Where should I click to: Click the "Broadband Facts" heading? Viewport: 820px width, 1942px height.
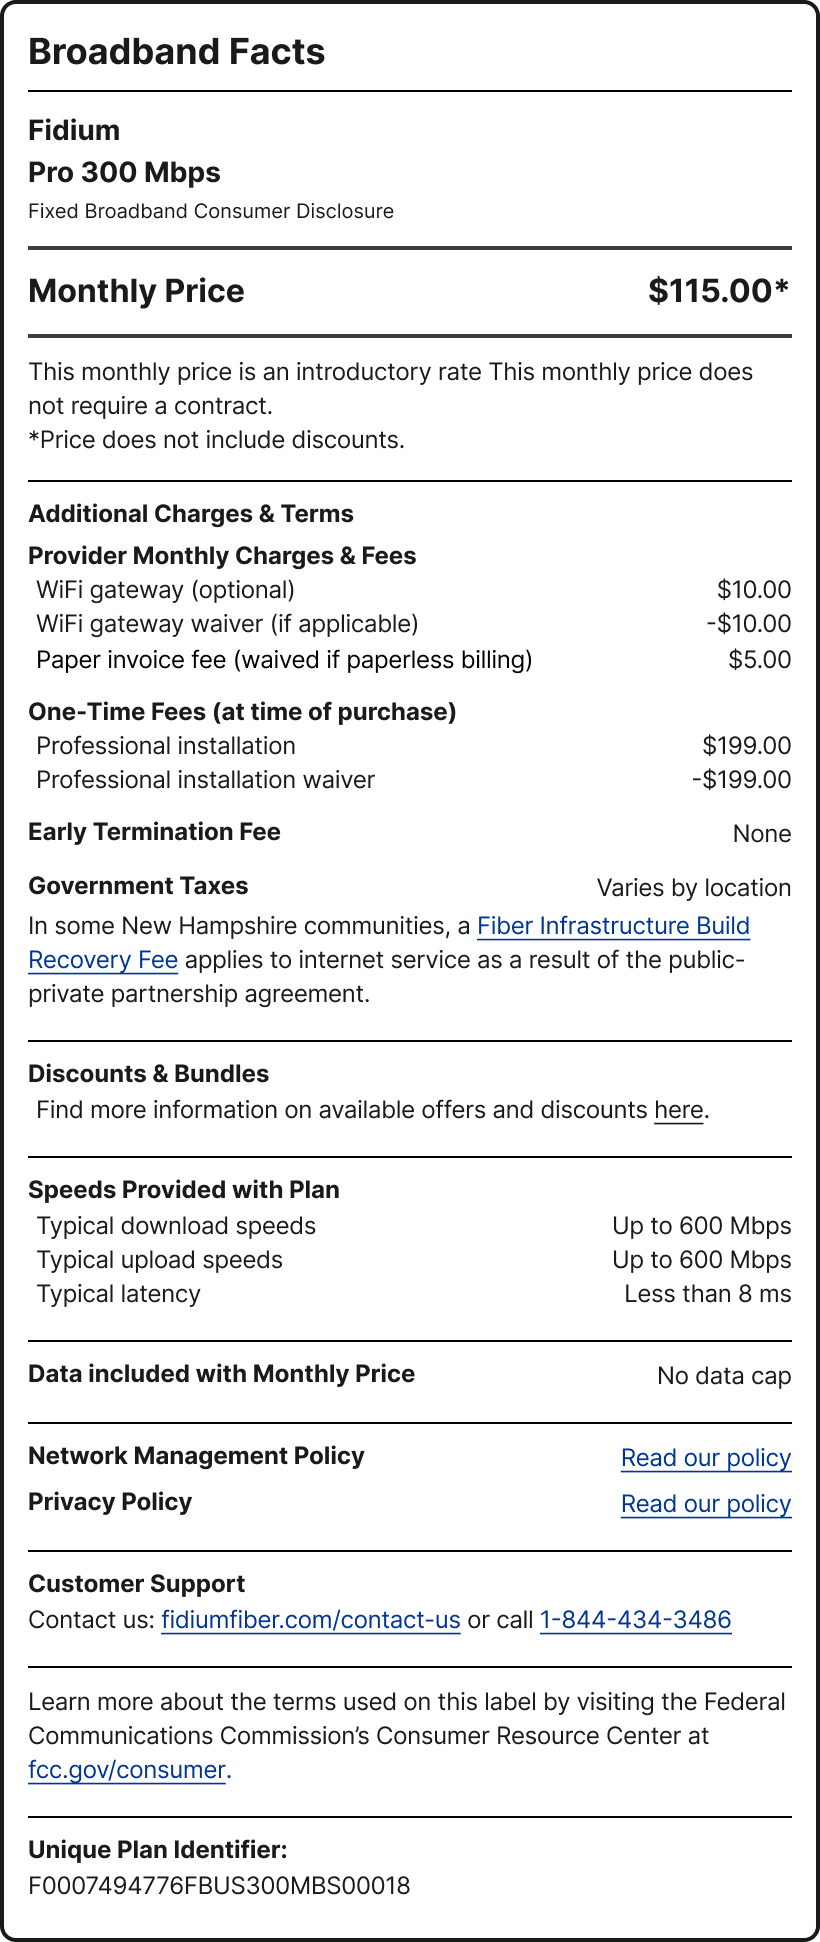coord(177,52)
